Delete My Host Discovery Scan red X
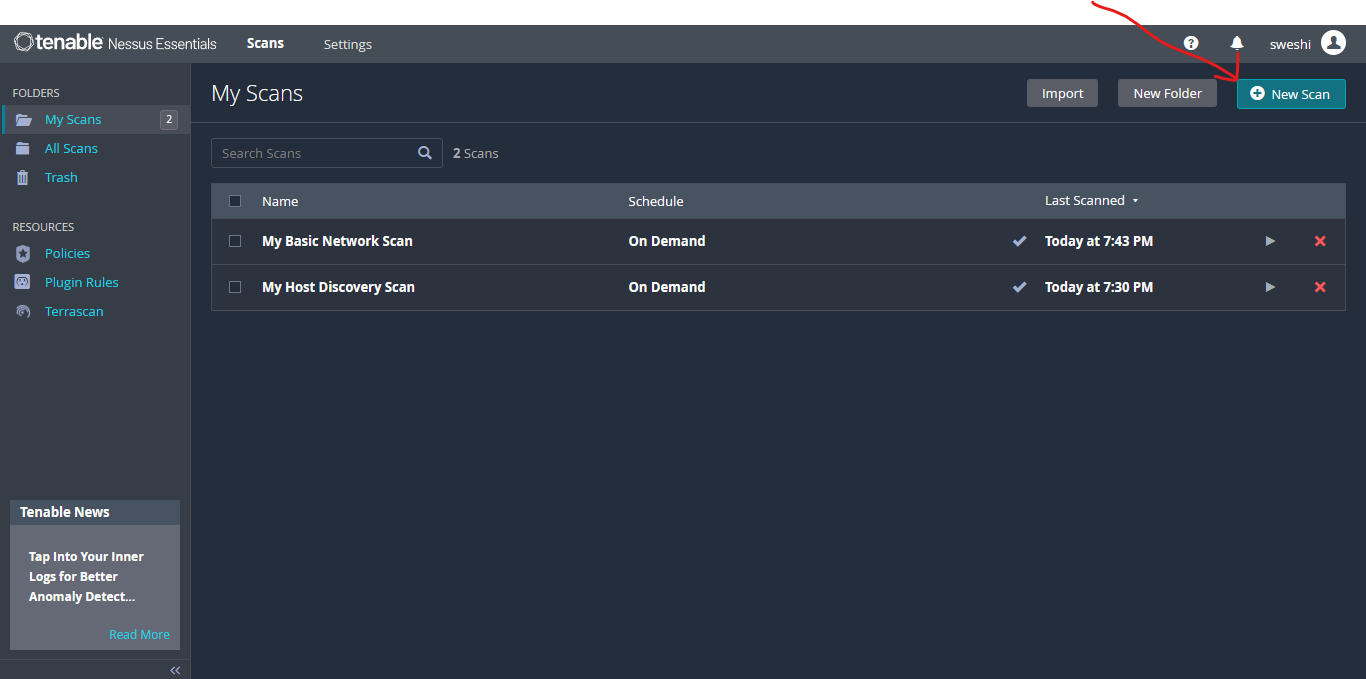The width and height of the screenshot is (1366, 679). pos(1320,287)
